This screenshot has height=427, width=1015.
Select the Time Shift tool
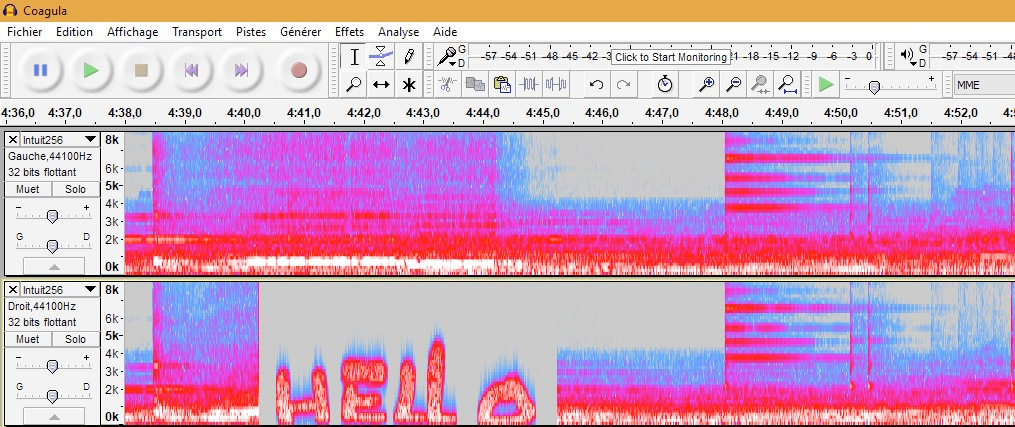pyautogui.click(x=381, y=84)
